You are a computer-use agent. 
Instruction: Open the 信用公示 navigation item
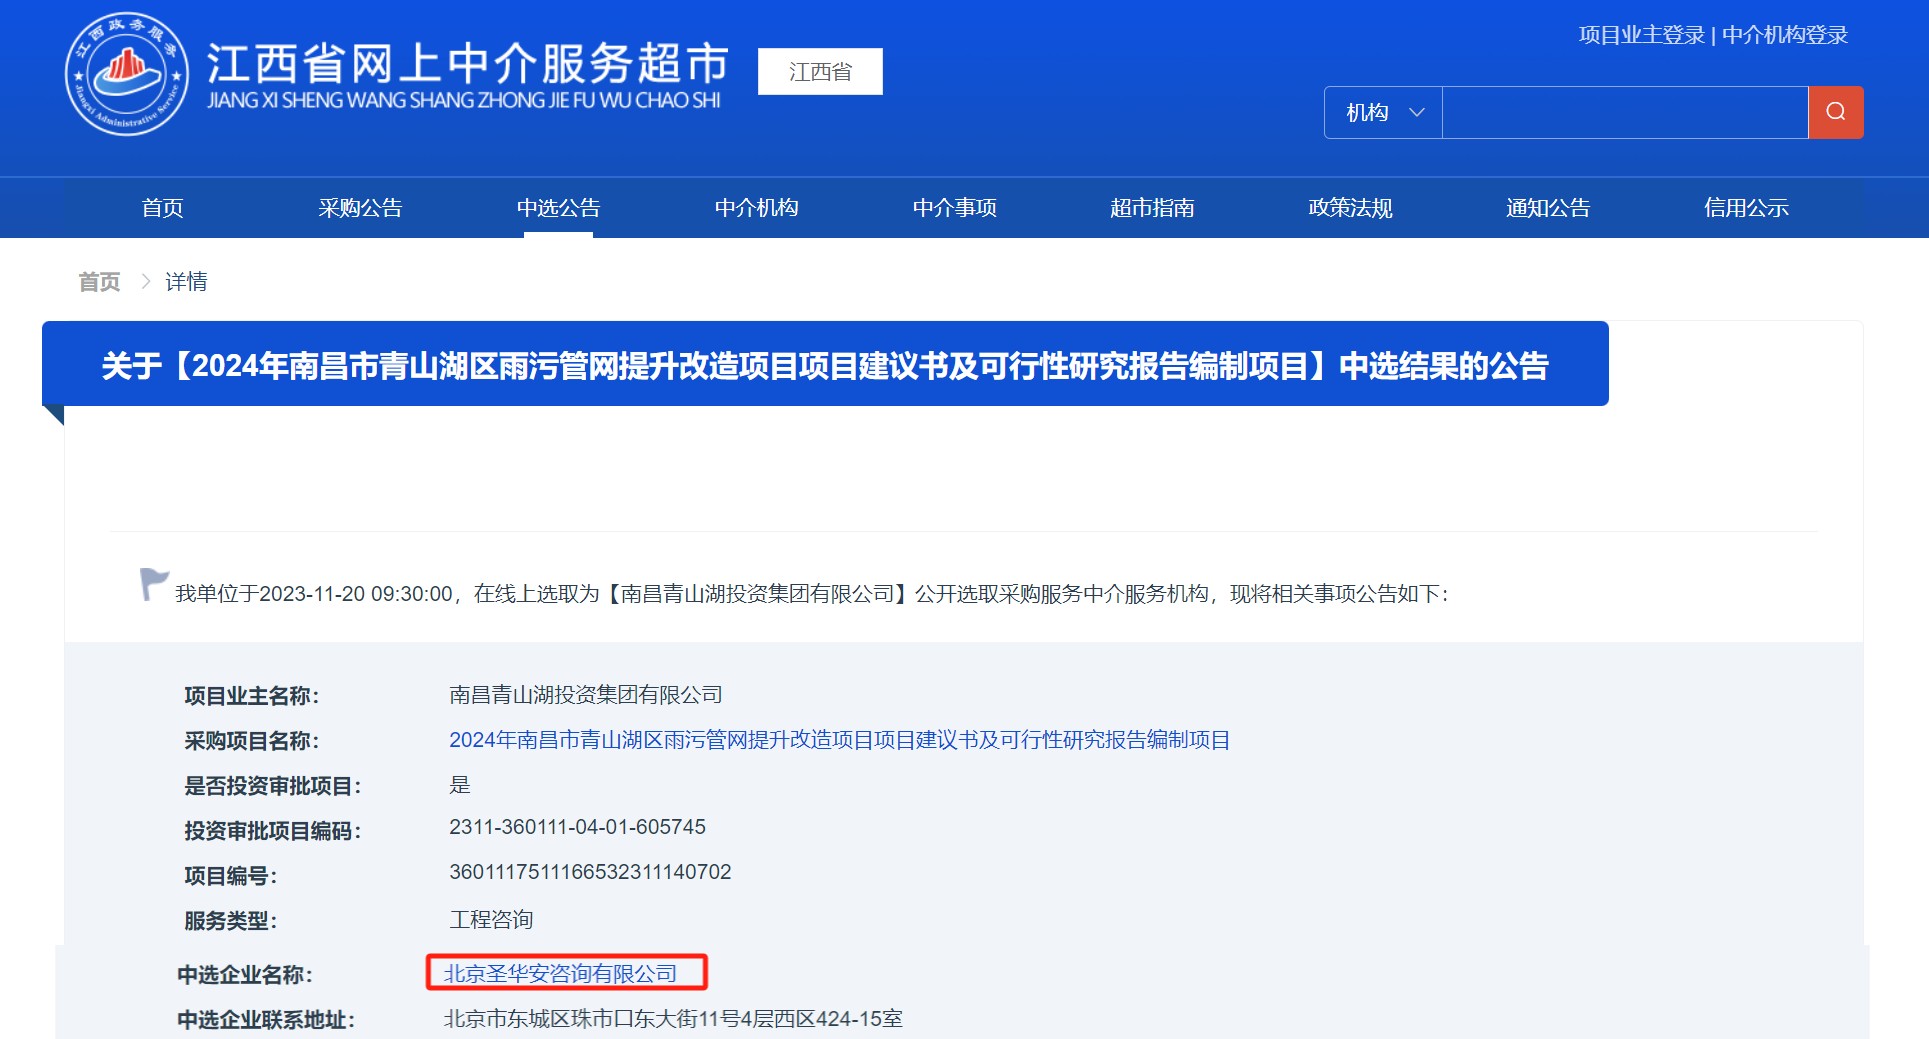(x=1746, y=208)
